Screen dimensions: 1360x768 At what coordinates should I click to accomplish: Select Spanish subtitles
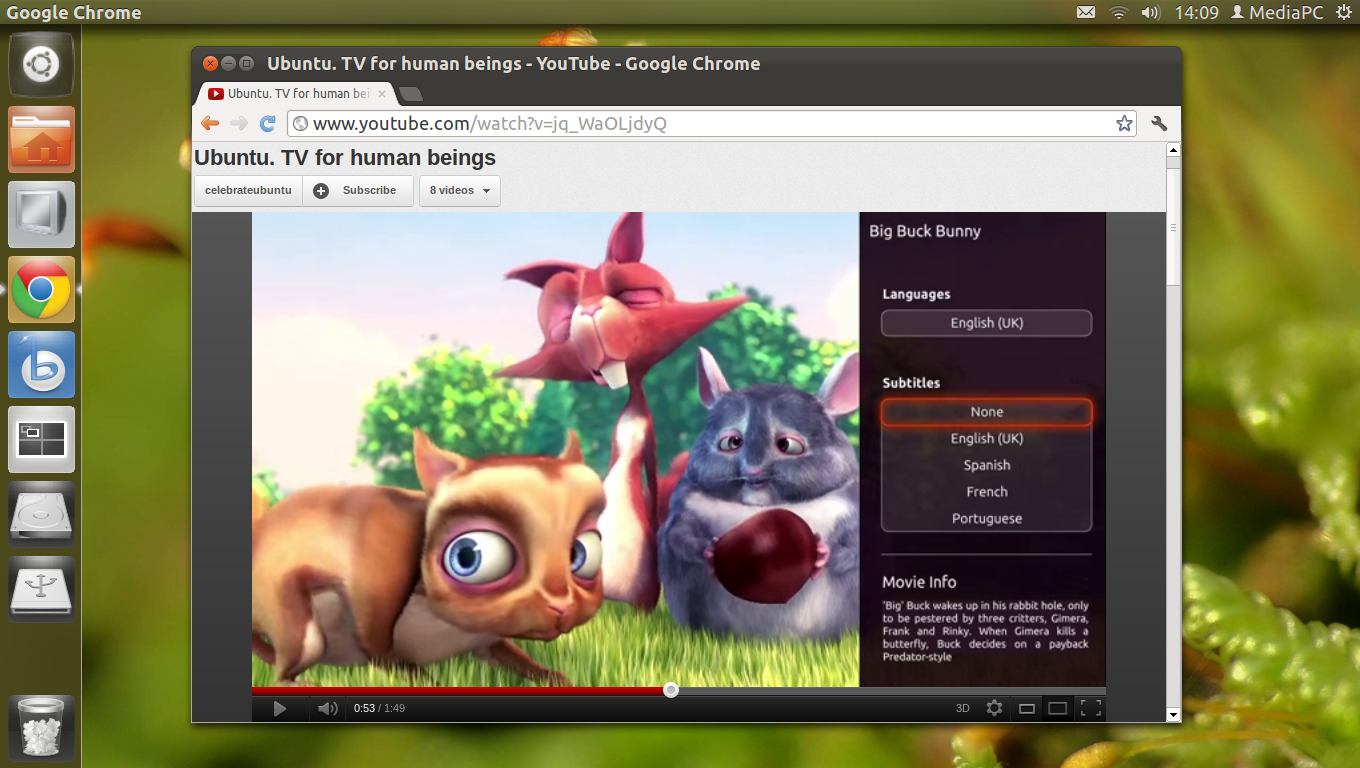point(986,465)
